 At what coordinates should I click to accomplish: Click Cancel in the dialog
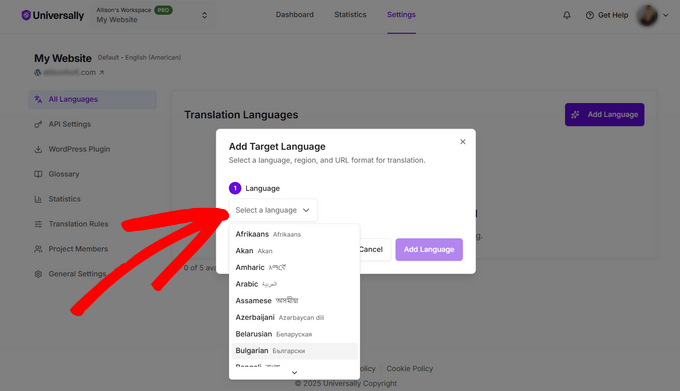pyautogui.click(x=375, y=250)
